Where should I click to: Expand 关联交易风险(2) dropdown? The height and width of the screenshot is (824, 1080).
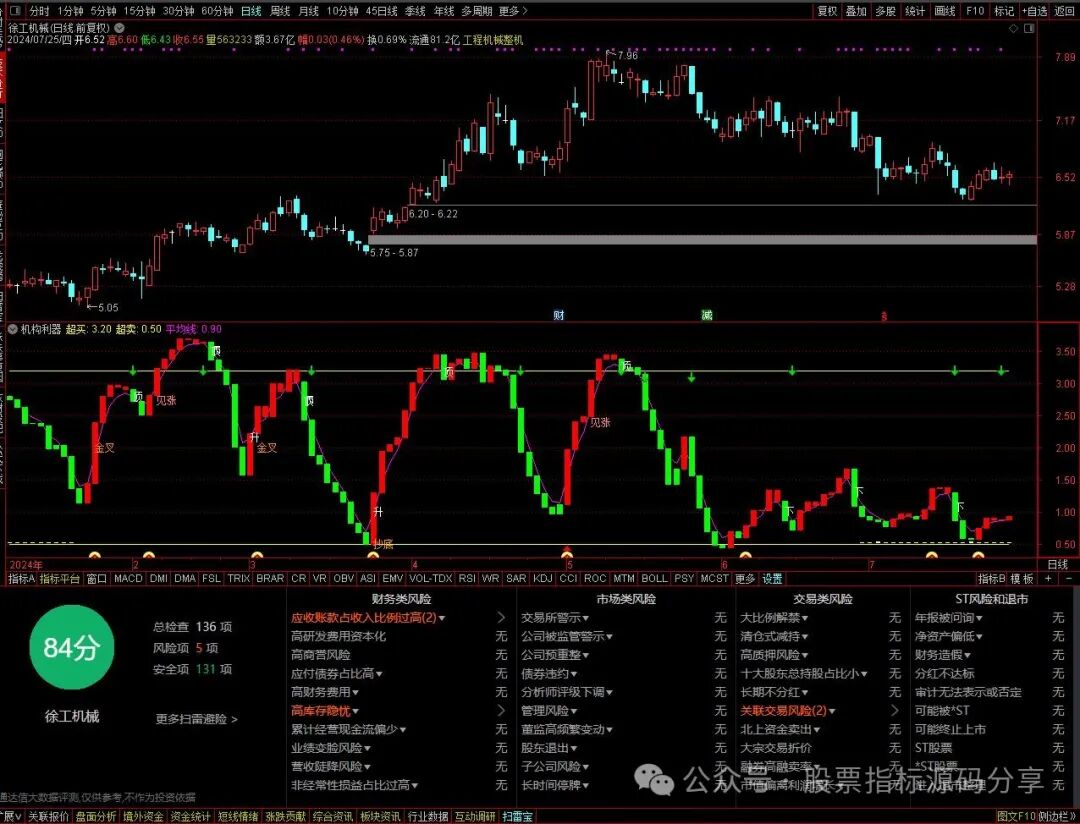(787, 711)
